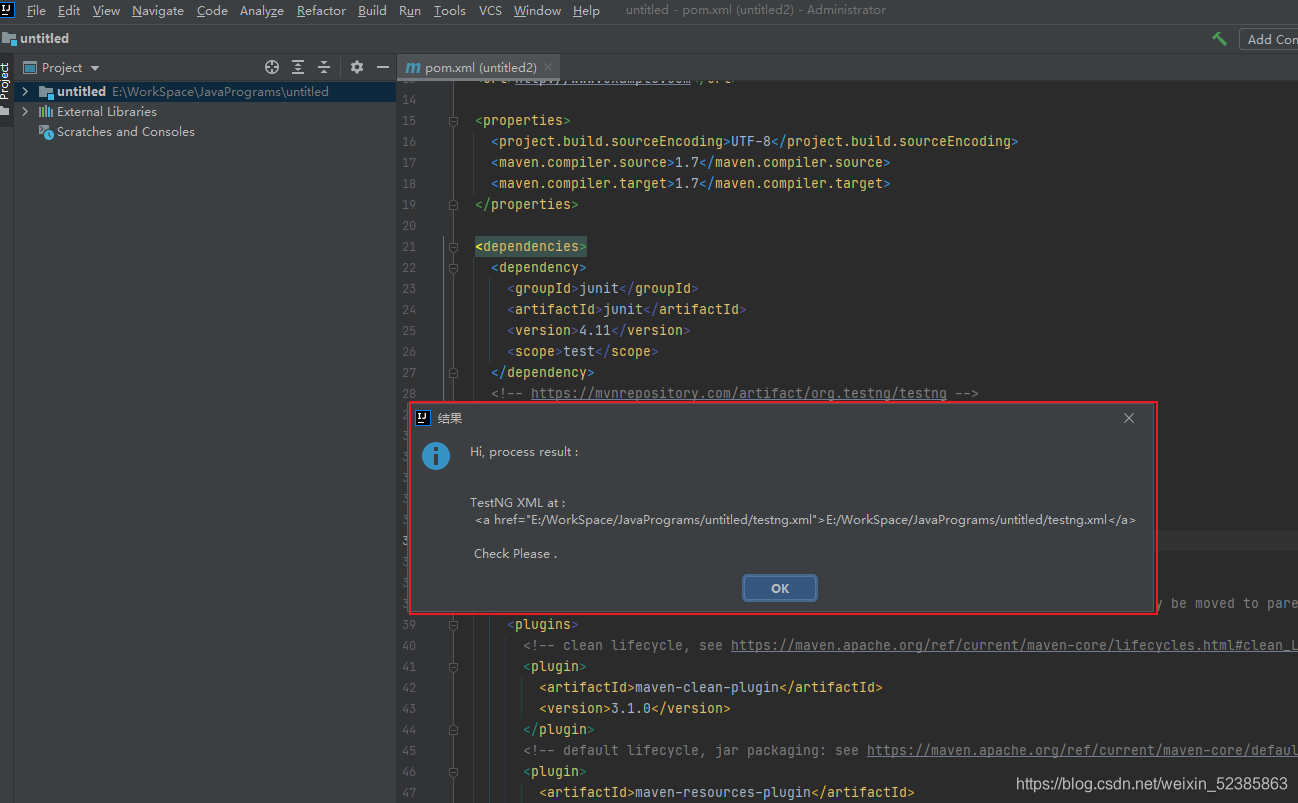Click the closing properties tag line
Image resolution: width=1298 pixels, height=803 pixels.
(527, 204)
